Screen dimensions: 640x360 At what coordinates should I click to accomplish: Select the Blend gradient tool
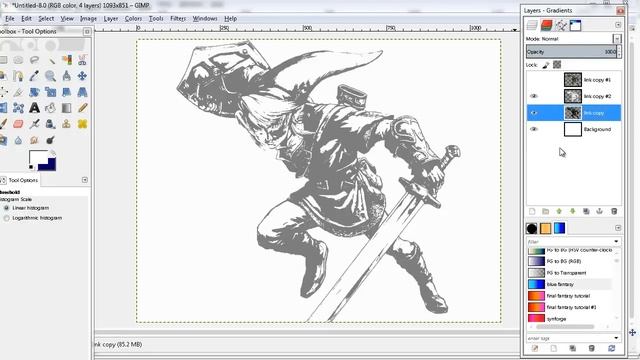click(x=67, y=108)
